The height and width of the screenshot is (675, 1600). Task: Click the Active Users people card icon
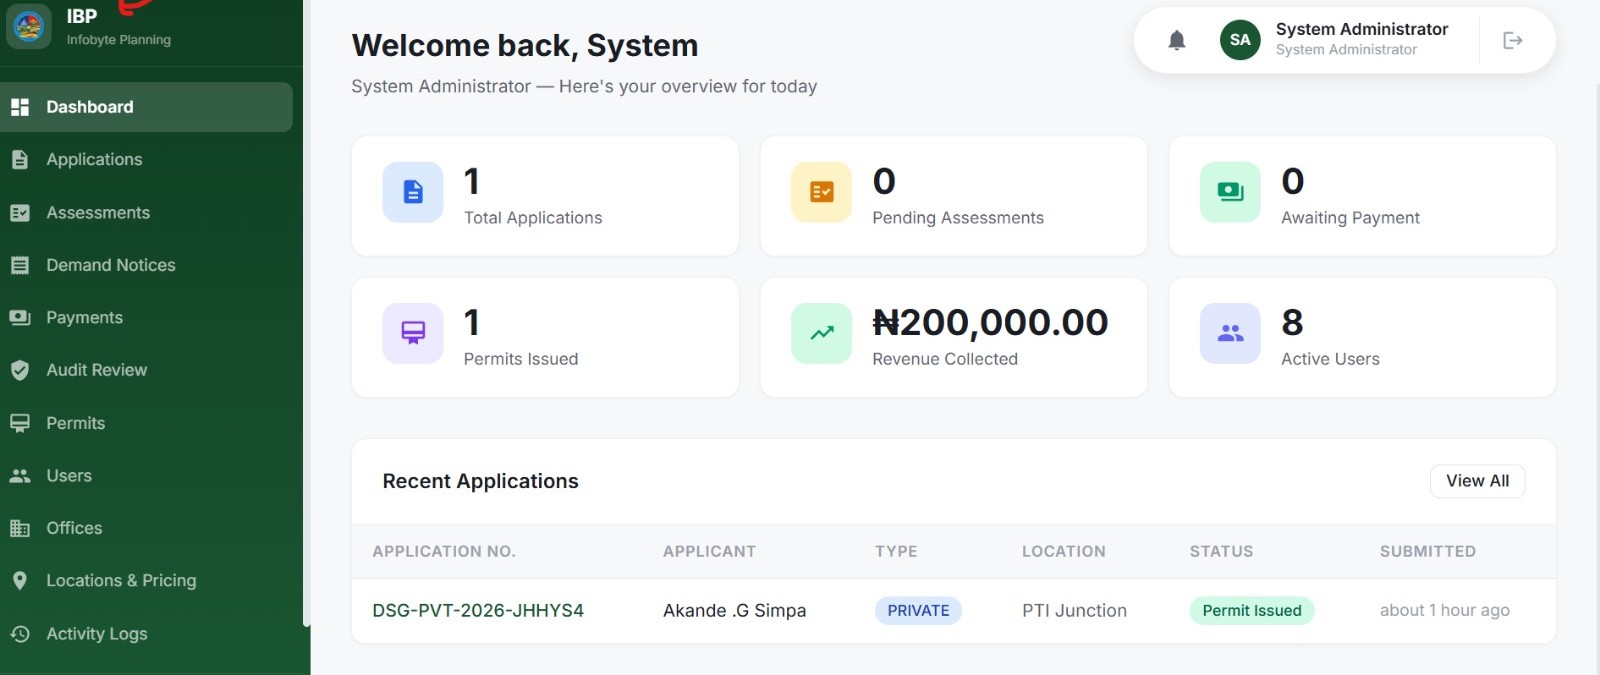tap(1231, 333)
